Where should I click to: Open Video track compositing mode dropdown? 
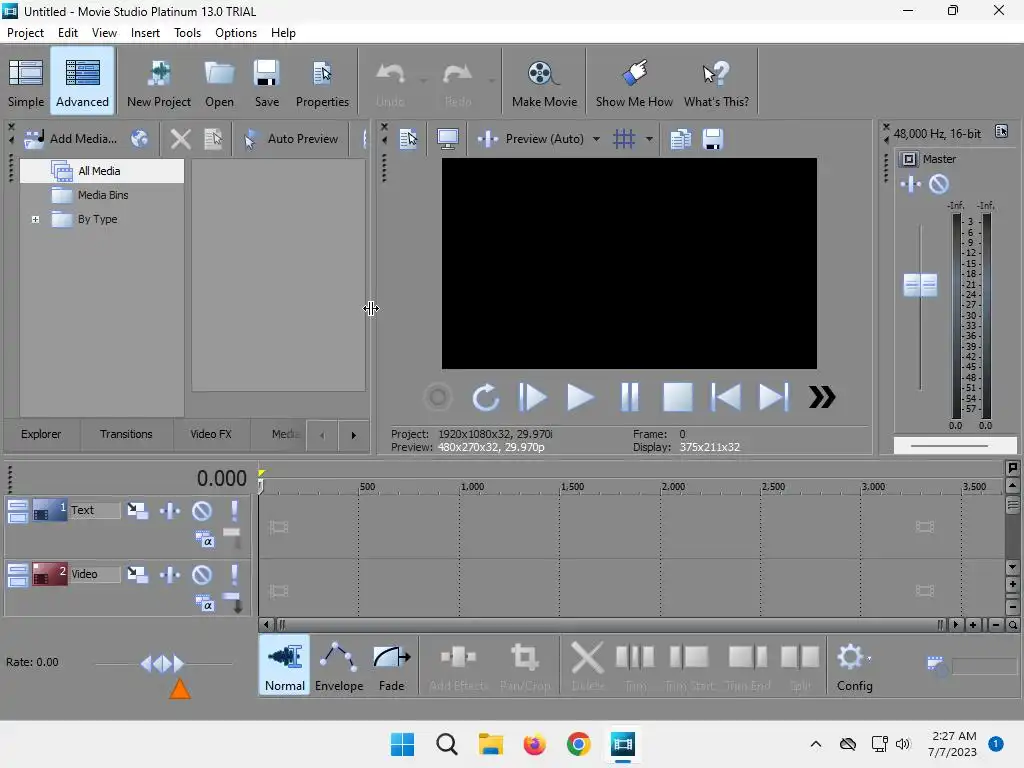pyautogui.click(x=205, y=604)
